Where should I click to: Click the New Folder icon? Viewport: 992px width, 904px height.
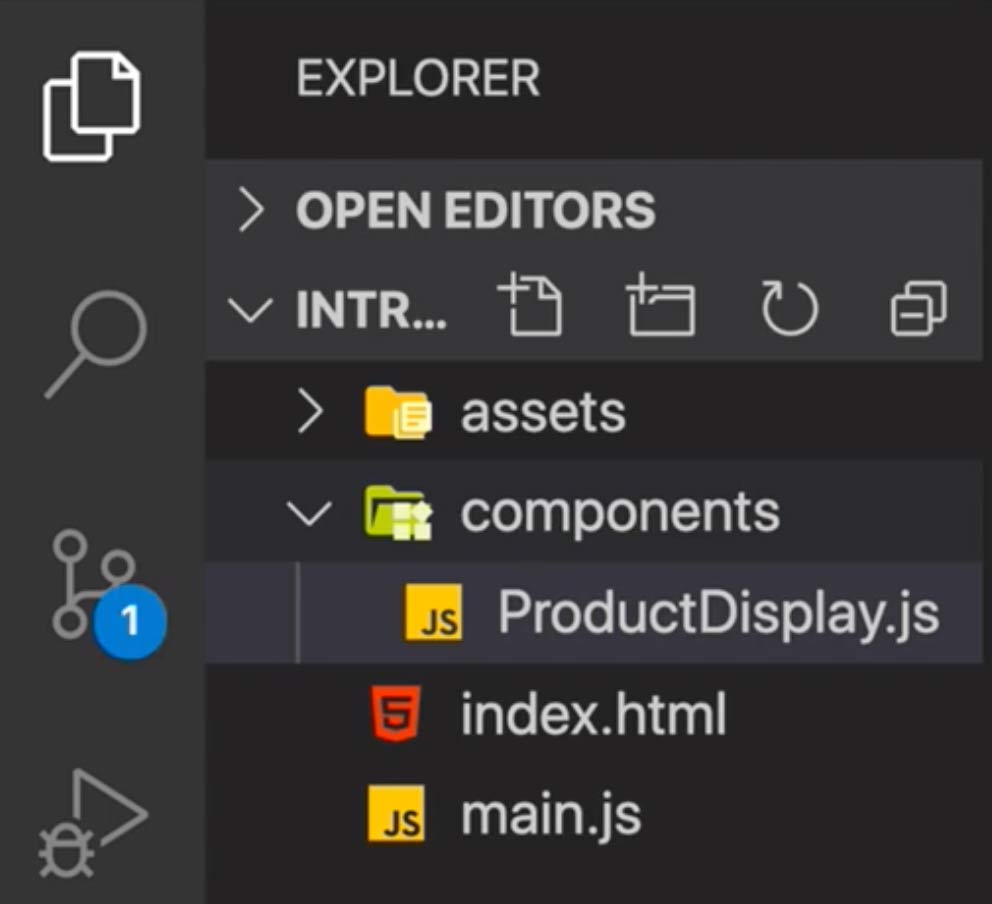(x=660, y=304)
